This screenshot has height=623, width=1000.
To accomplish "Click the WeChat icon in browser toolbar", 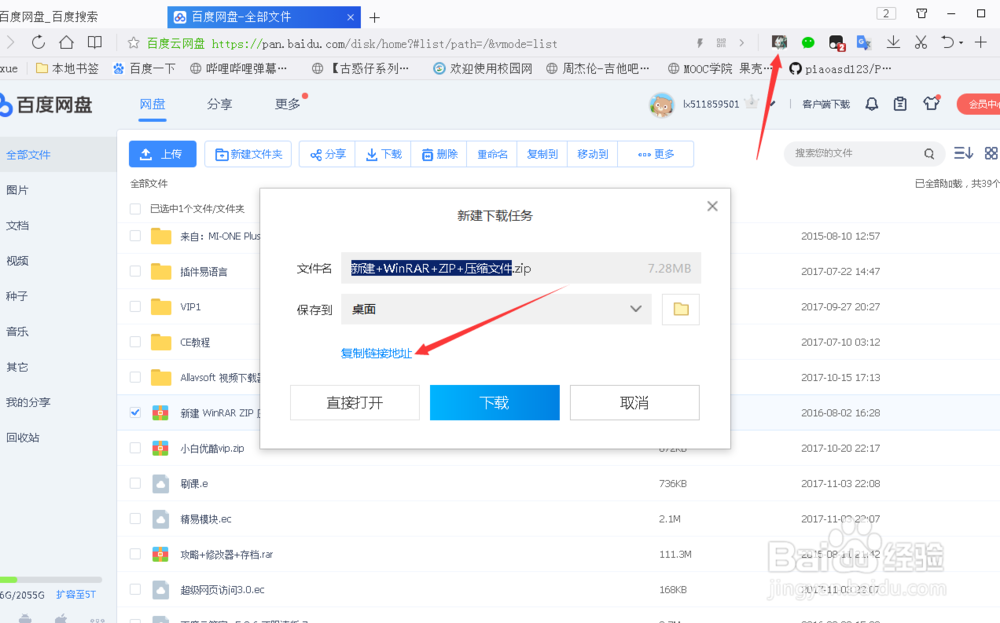I will pyautogui.click(x=807, y=43).
